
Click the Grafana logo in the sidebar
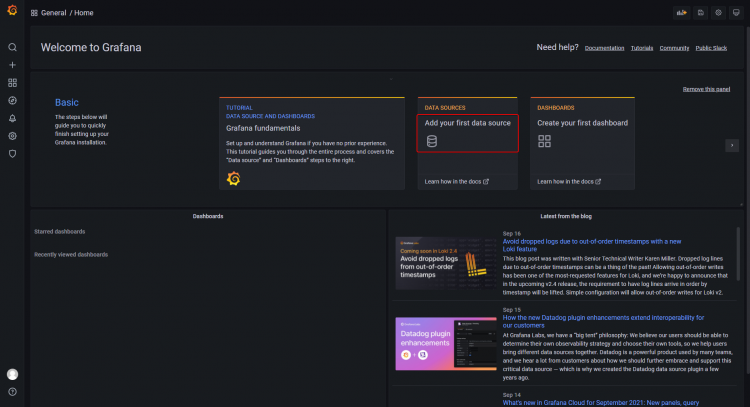12,10
